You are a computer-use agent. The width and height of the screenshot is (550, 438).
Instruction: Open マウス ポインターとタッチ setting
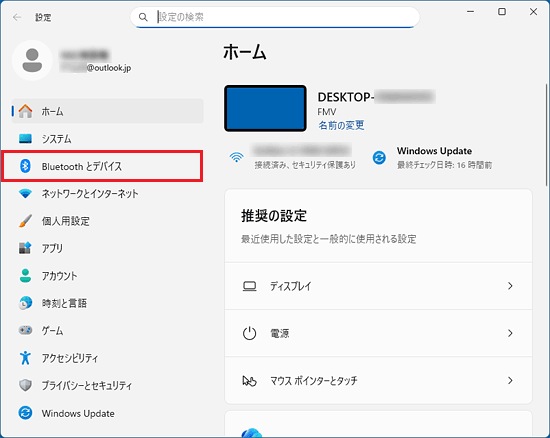tap(378, 380)
